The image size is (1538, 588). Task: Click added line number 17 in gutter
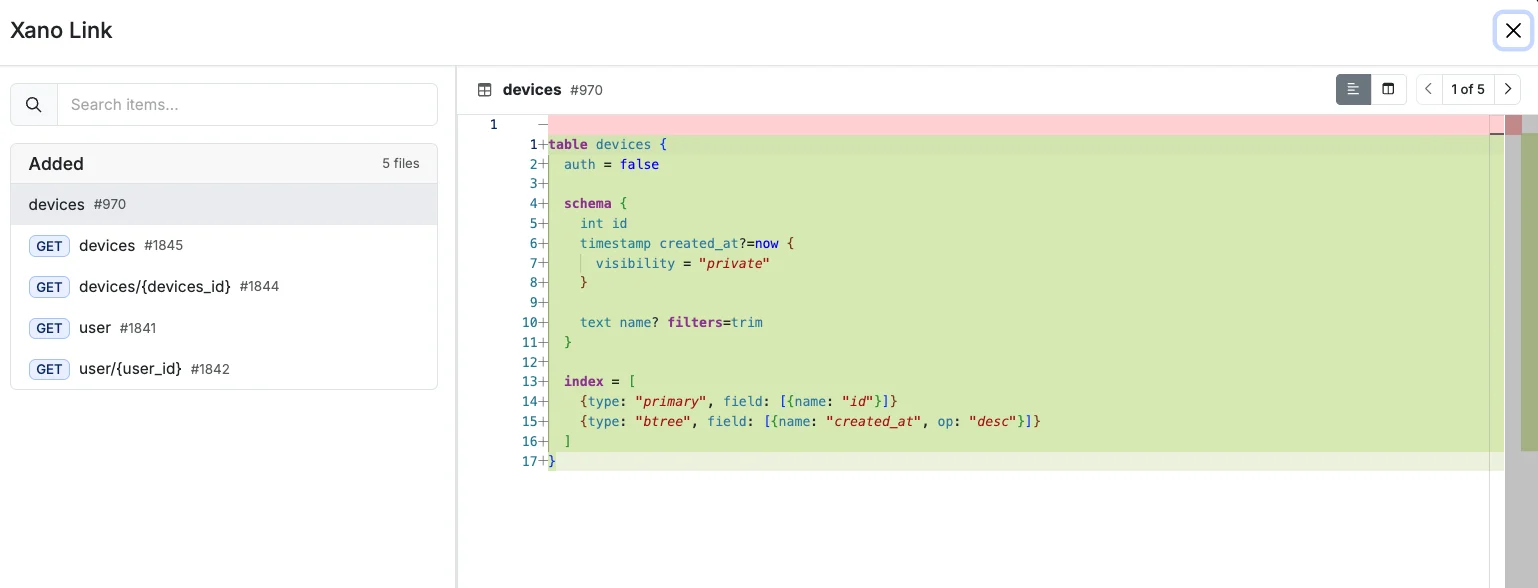530,461
